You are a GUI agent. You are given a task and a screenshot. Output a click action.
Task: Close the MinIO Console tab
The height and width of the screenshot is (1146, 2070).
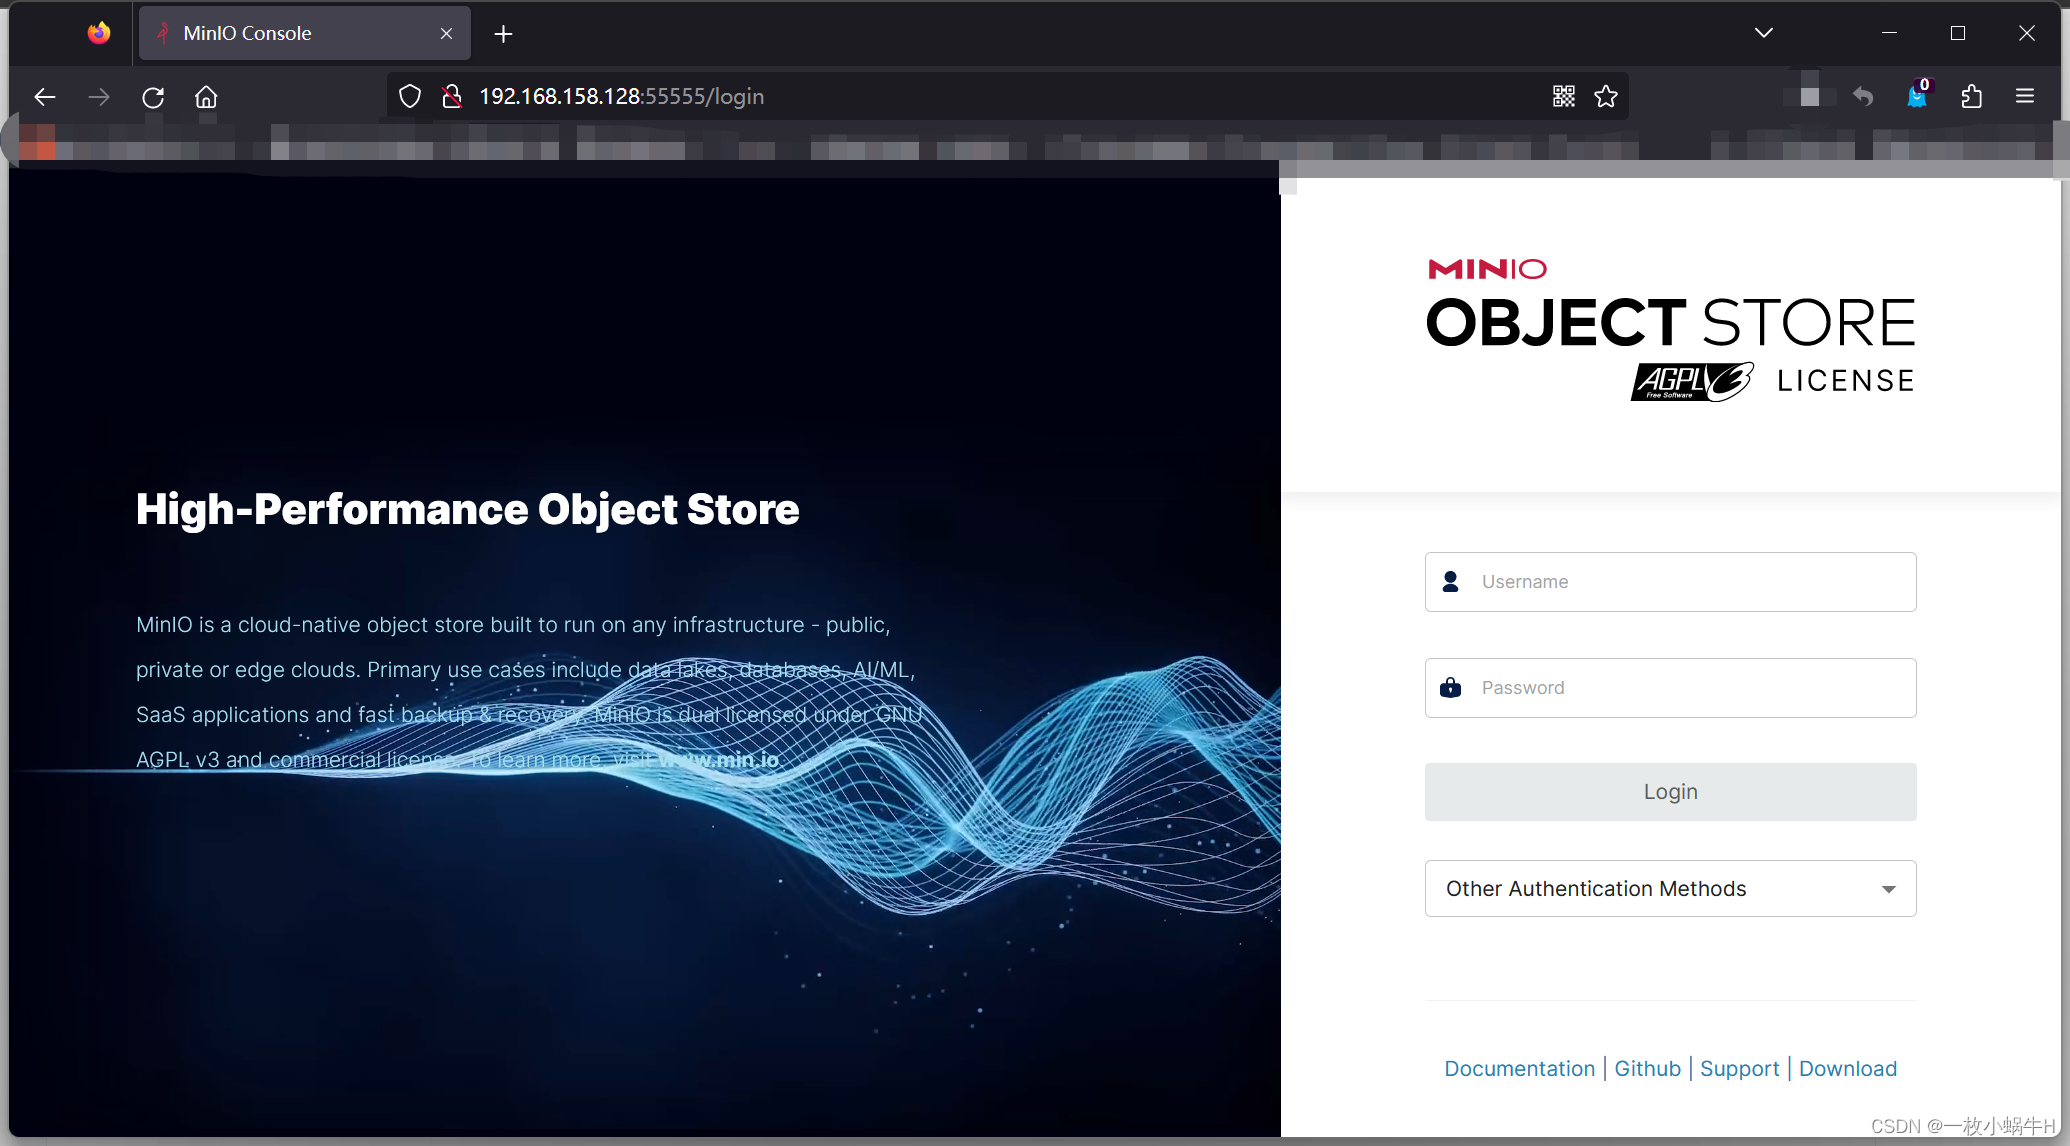[446, 34]
